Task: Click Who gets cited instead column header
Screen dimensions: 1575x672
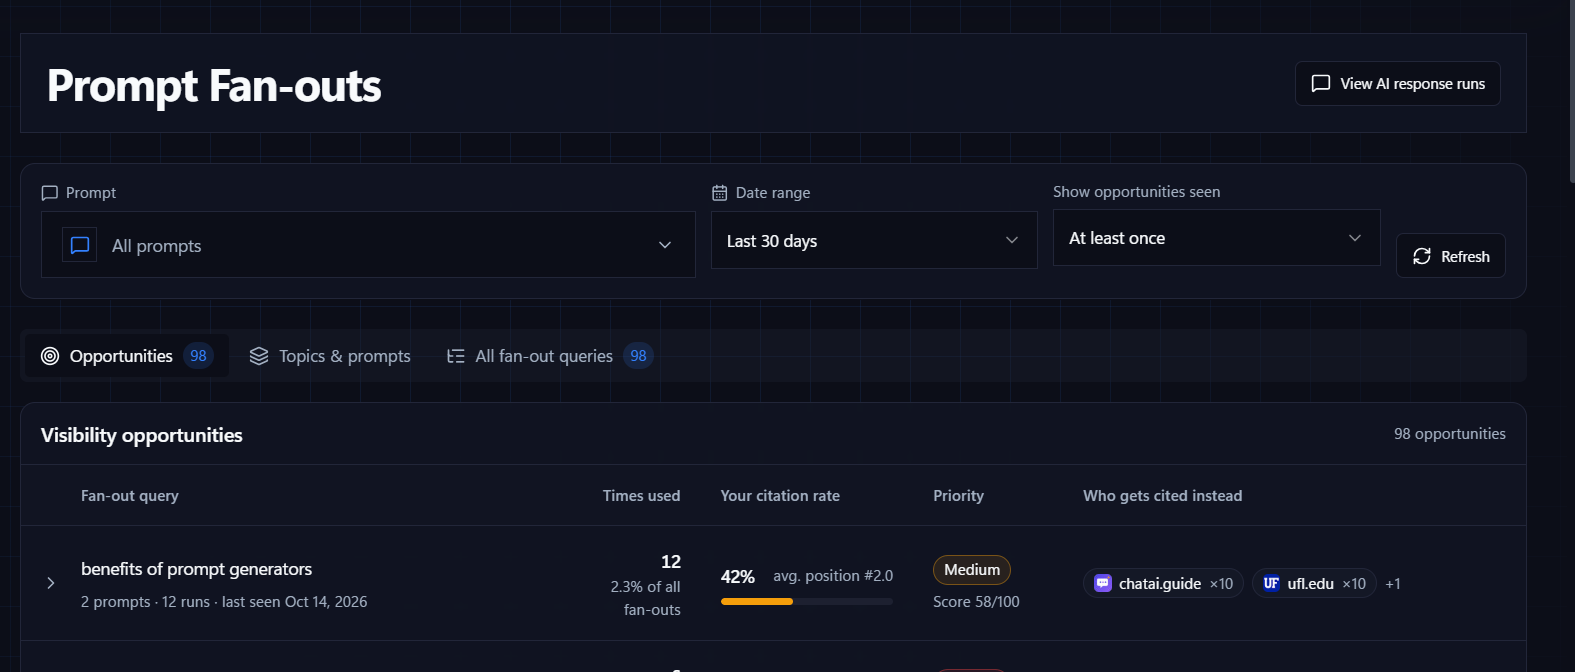Action: (x=1162, y=496)
